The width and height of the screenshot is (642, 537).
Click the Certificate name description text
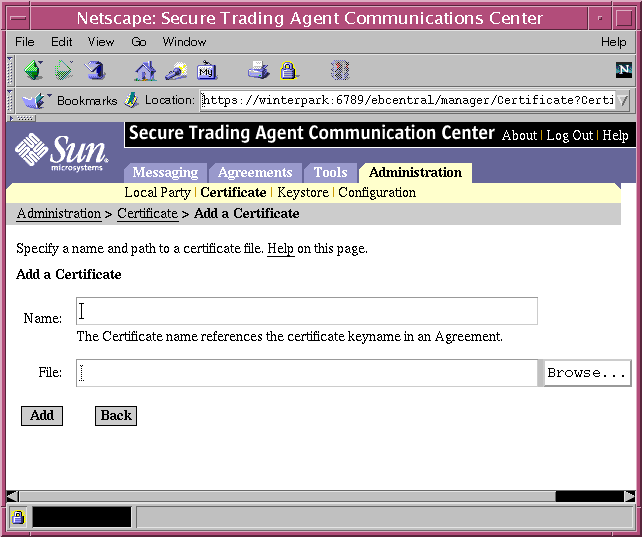[289, 336]
